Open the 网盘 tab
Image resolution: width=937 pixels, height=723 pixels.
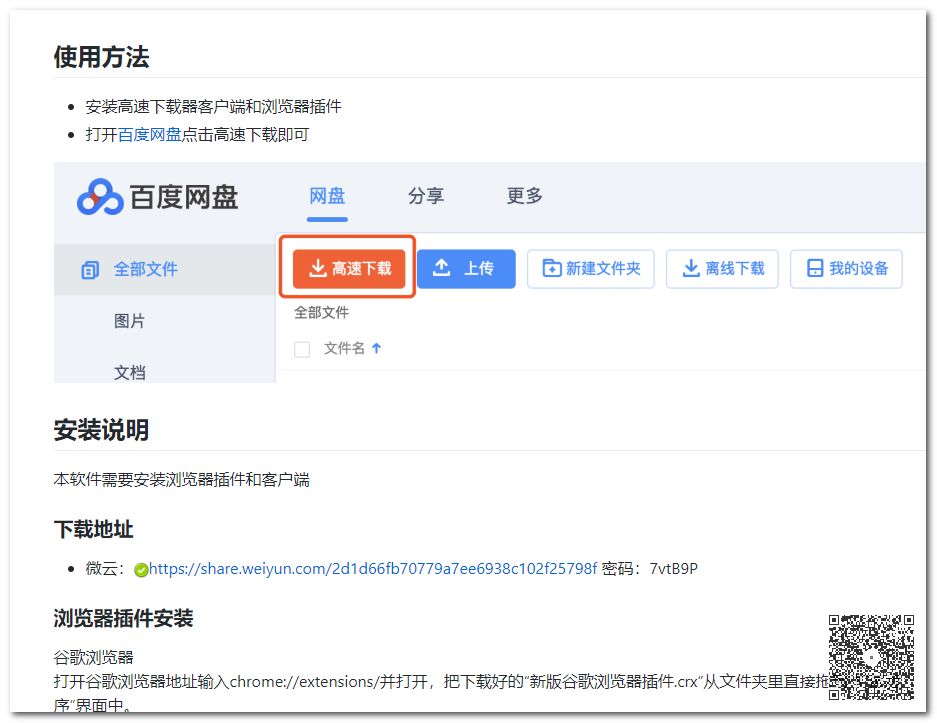click(327, 196)
